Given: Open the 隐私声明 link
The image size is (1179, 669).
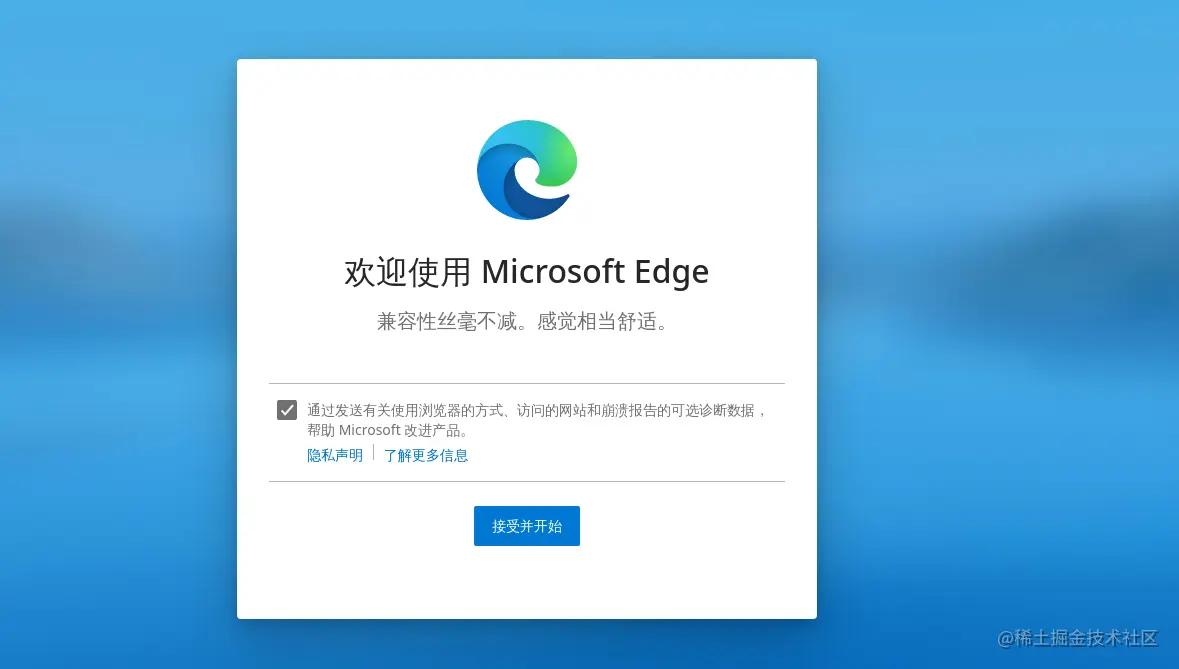Looking at the screenshot, I should [x=335, y=455].
